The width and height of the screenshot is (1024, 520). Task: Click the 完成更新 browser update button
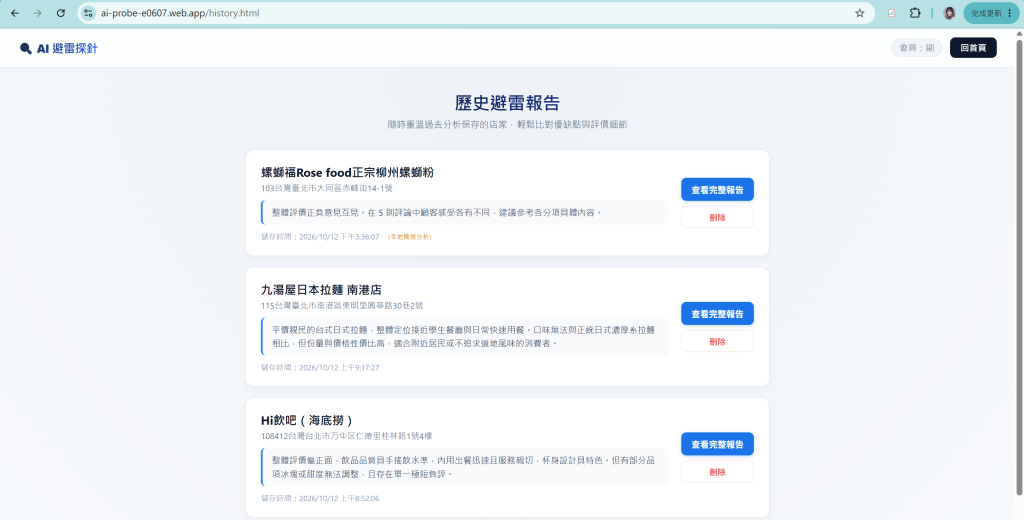pyautogui.click(x=991, y=13)
